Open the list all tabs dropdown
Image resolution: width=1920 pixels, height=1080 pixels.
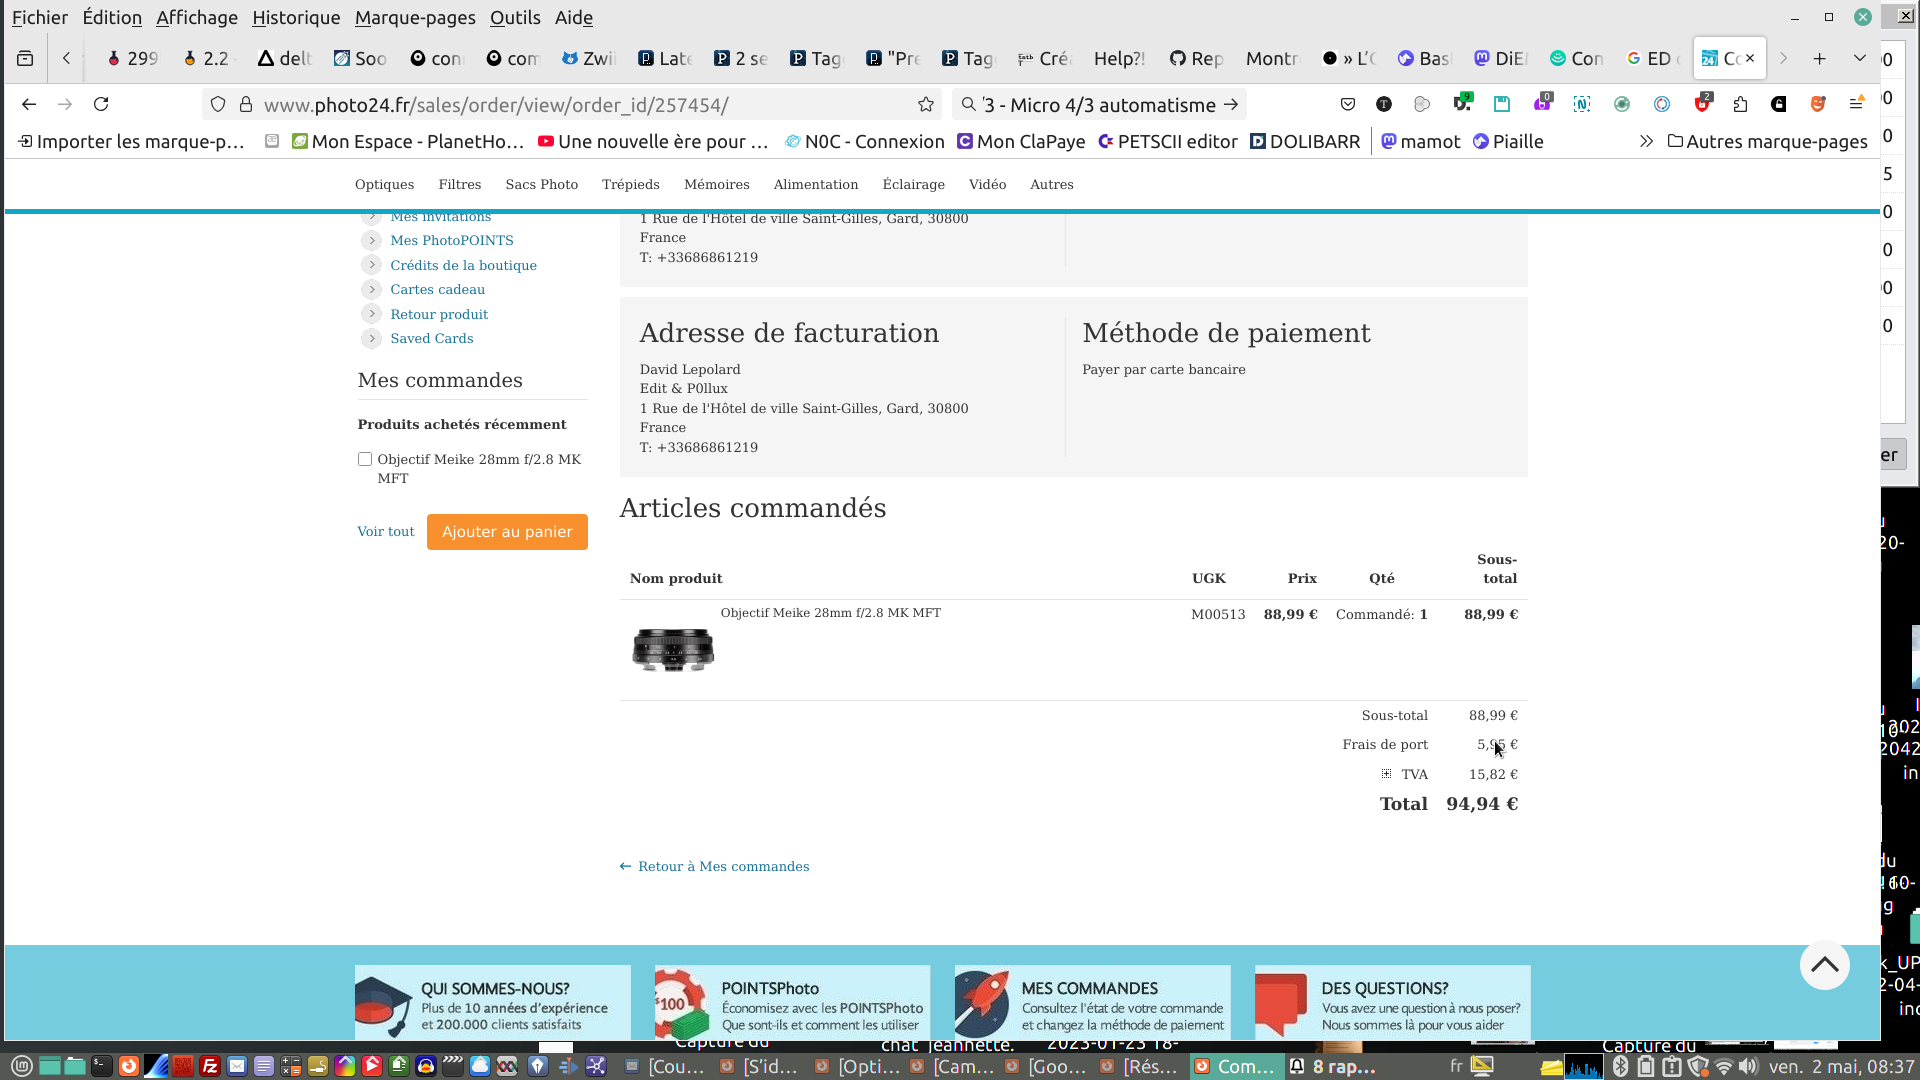point(1859,59)
